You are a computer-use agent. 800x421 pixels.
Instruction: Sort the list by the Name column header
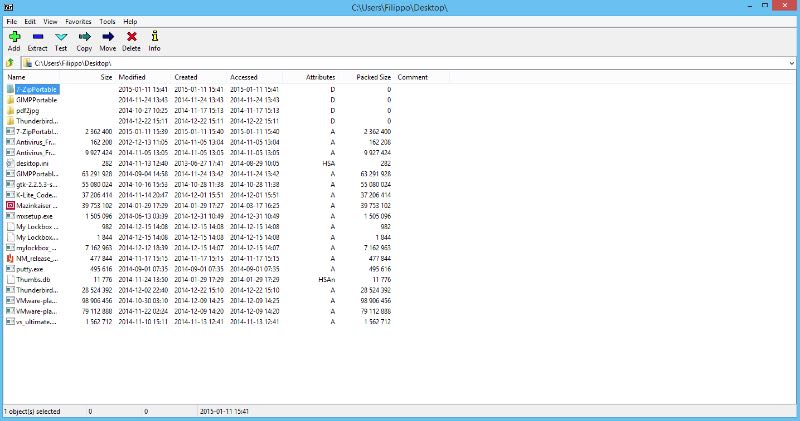(x=17, y=77)
